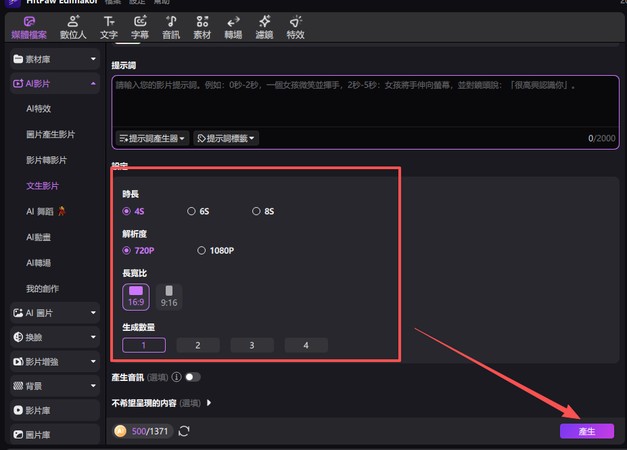Open 我的創作 in the sidebar
Image resolution: width=627 pixels, height=450 pixels.
click(x=42, y=288)
